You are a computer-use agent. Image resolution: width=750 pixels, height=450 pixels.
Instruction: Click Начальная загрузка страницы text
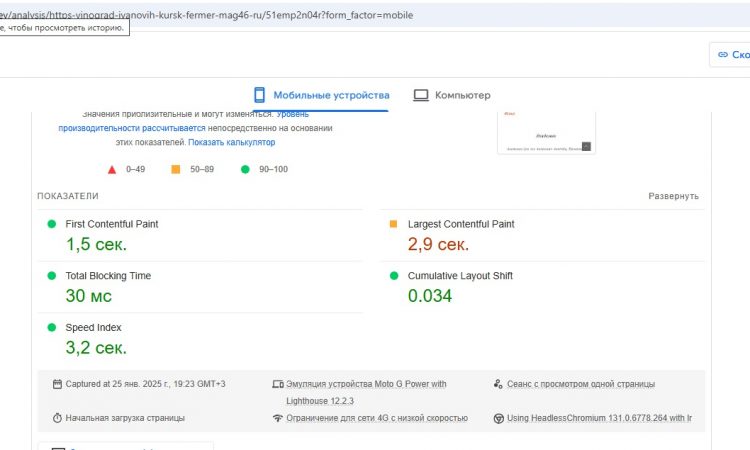[x=125, y=417]
